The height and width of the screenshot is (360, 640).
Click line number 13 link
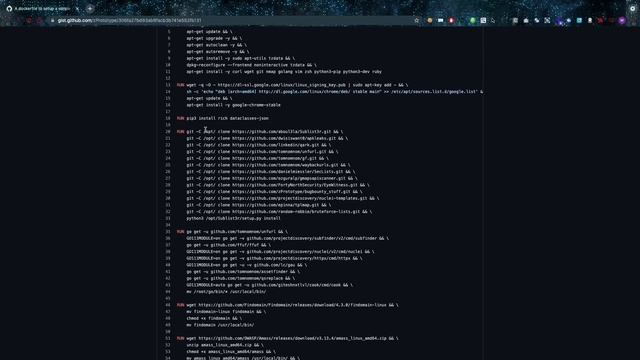point(168,85)
